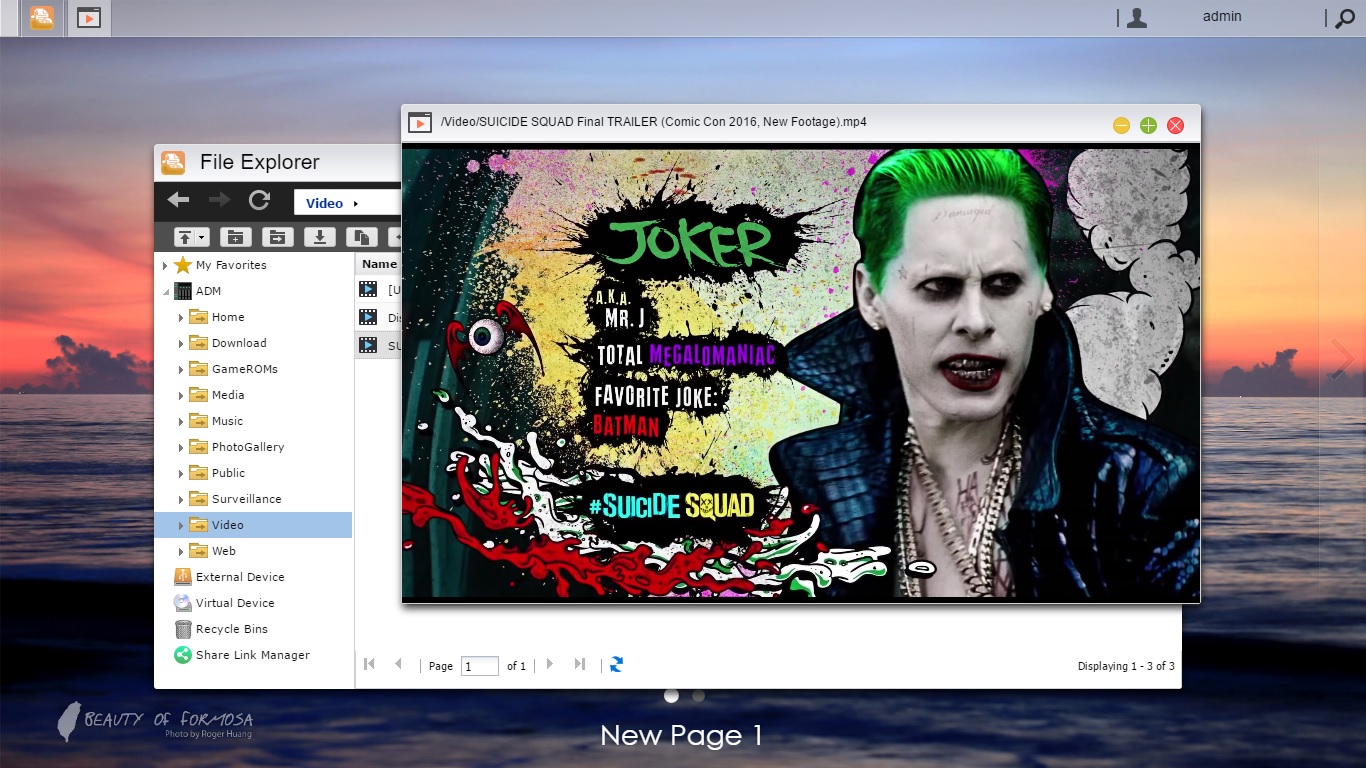Go forward in File Explorer

click(x=219, y=200)
